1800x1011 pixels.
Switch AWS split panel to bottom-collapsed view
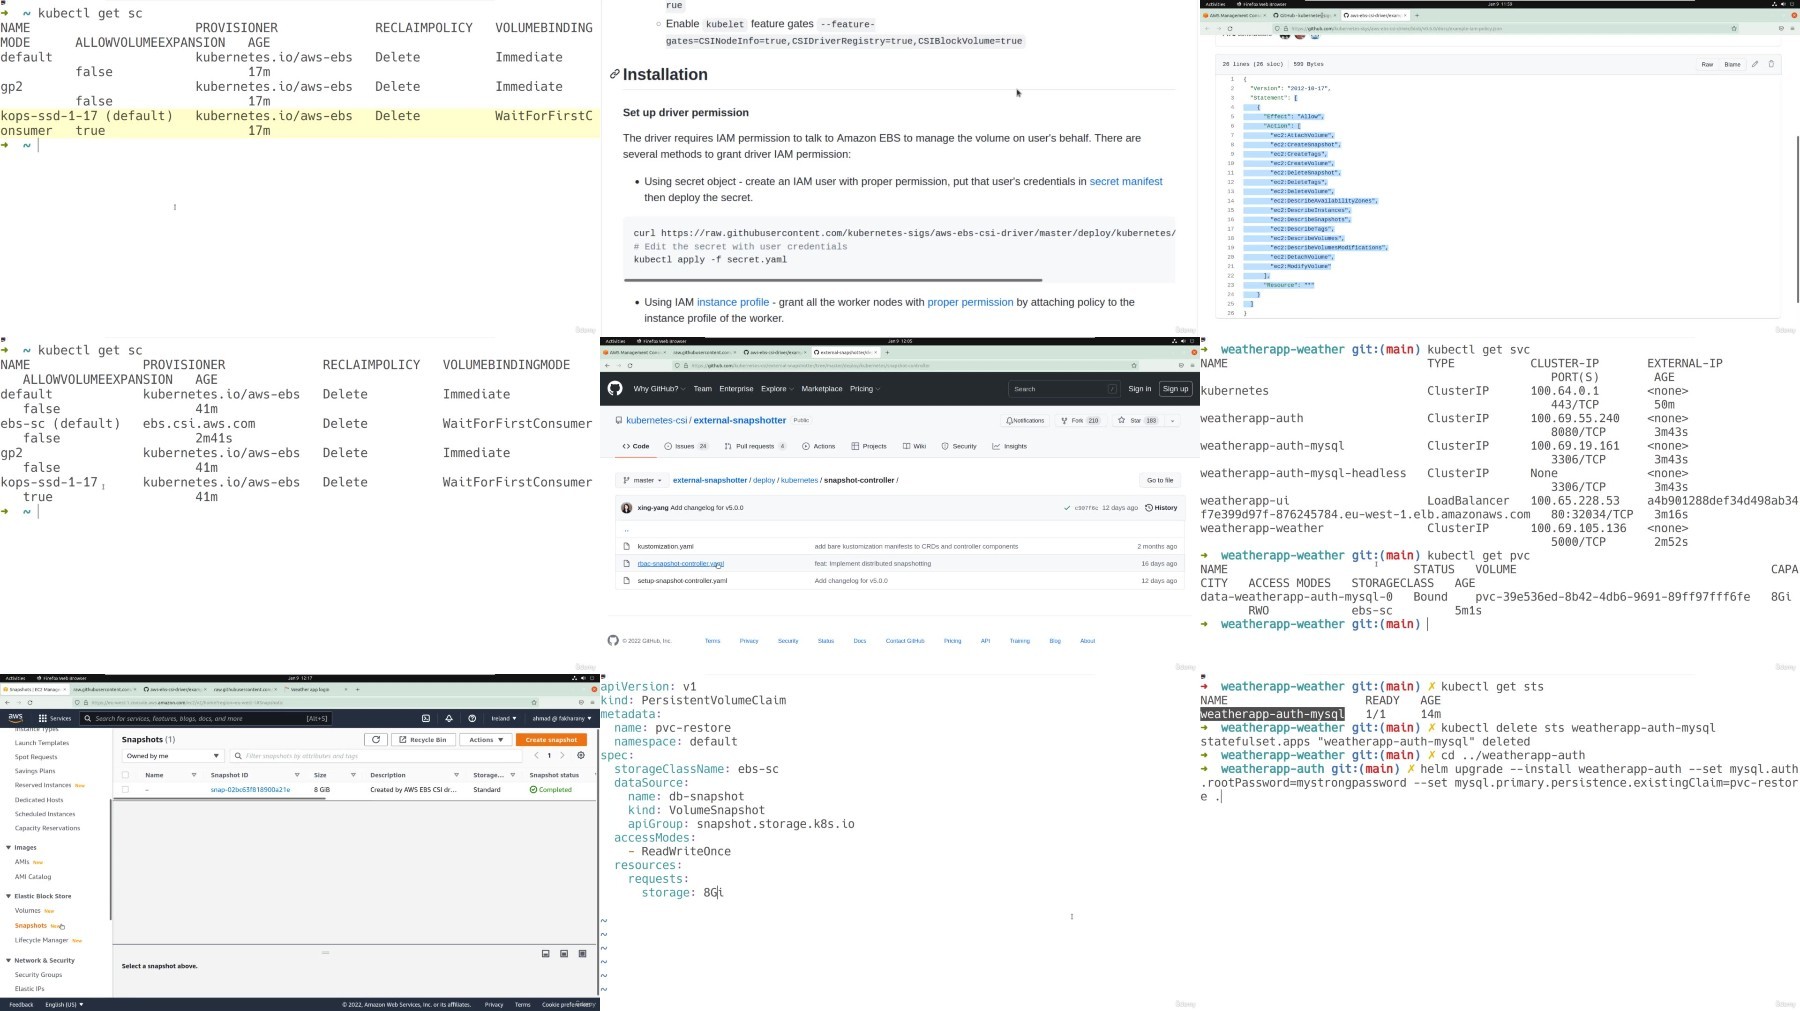coord(546,953)
